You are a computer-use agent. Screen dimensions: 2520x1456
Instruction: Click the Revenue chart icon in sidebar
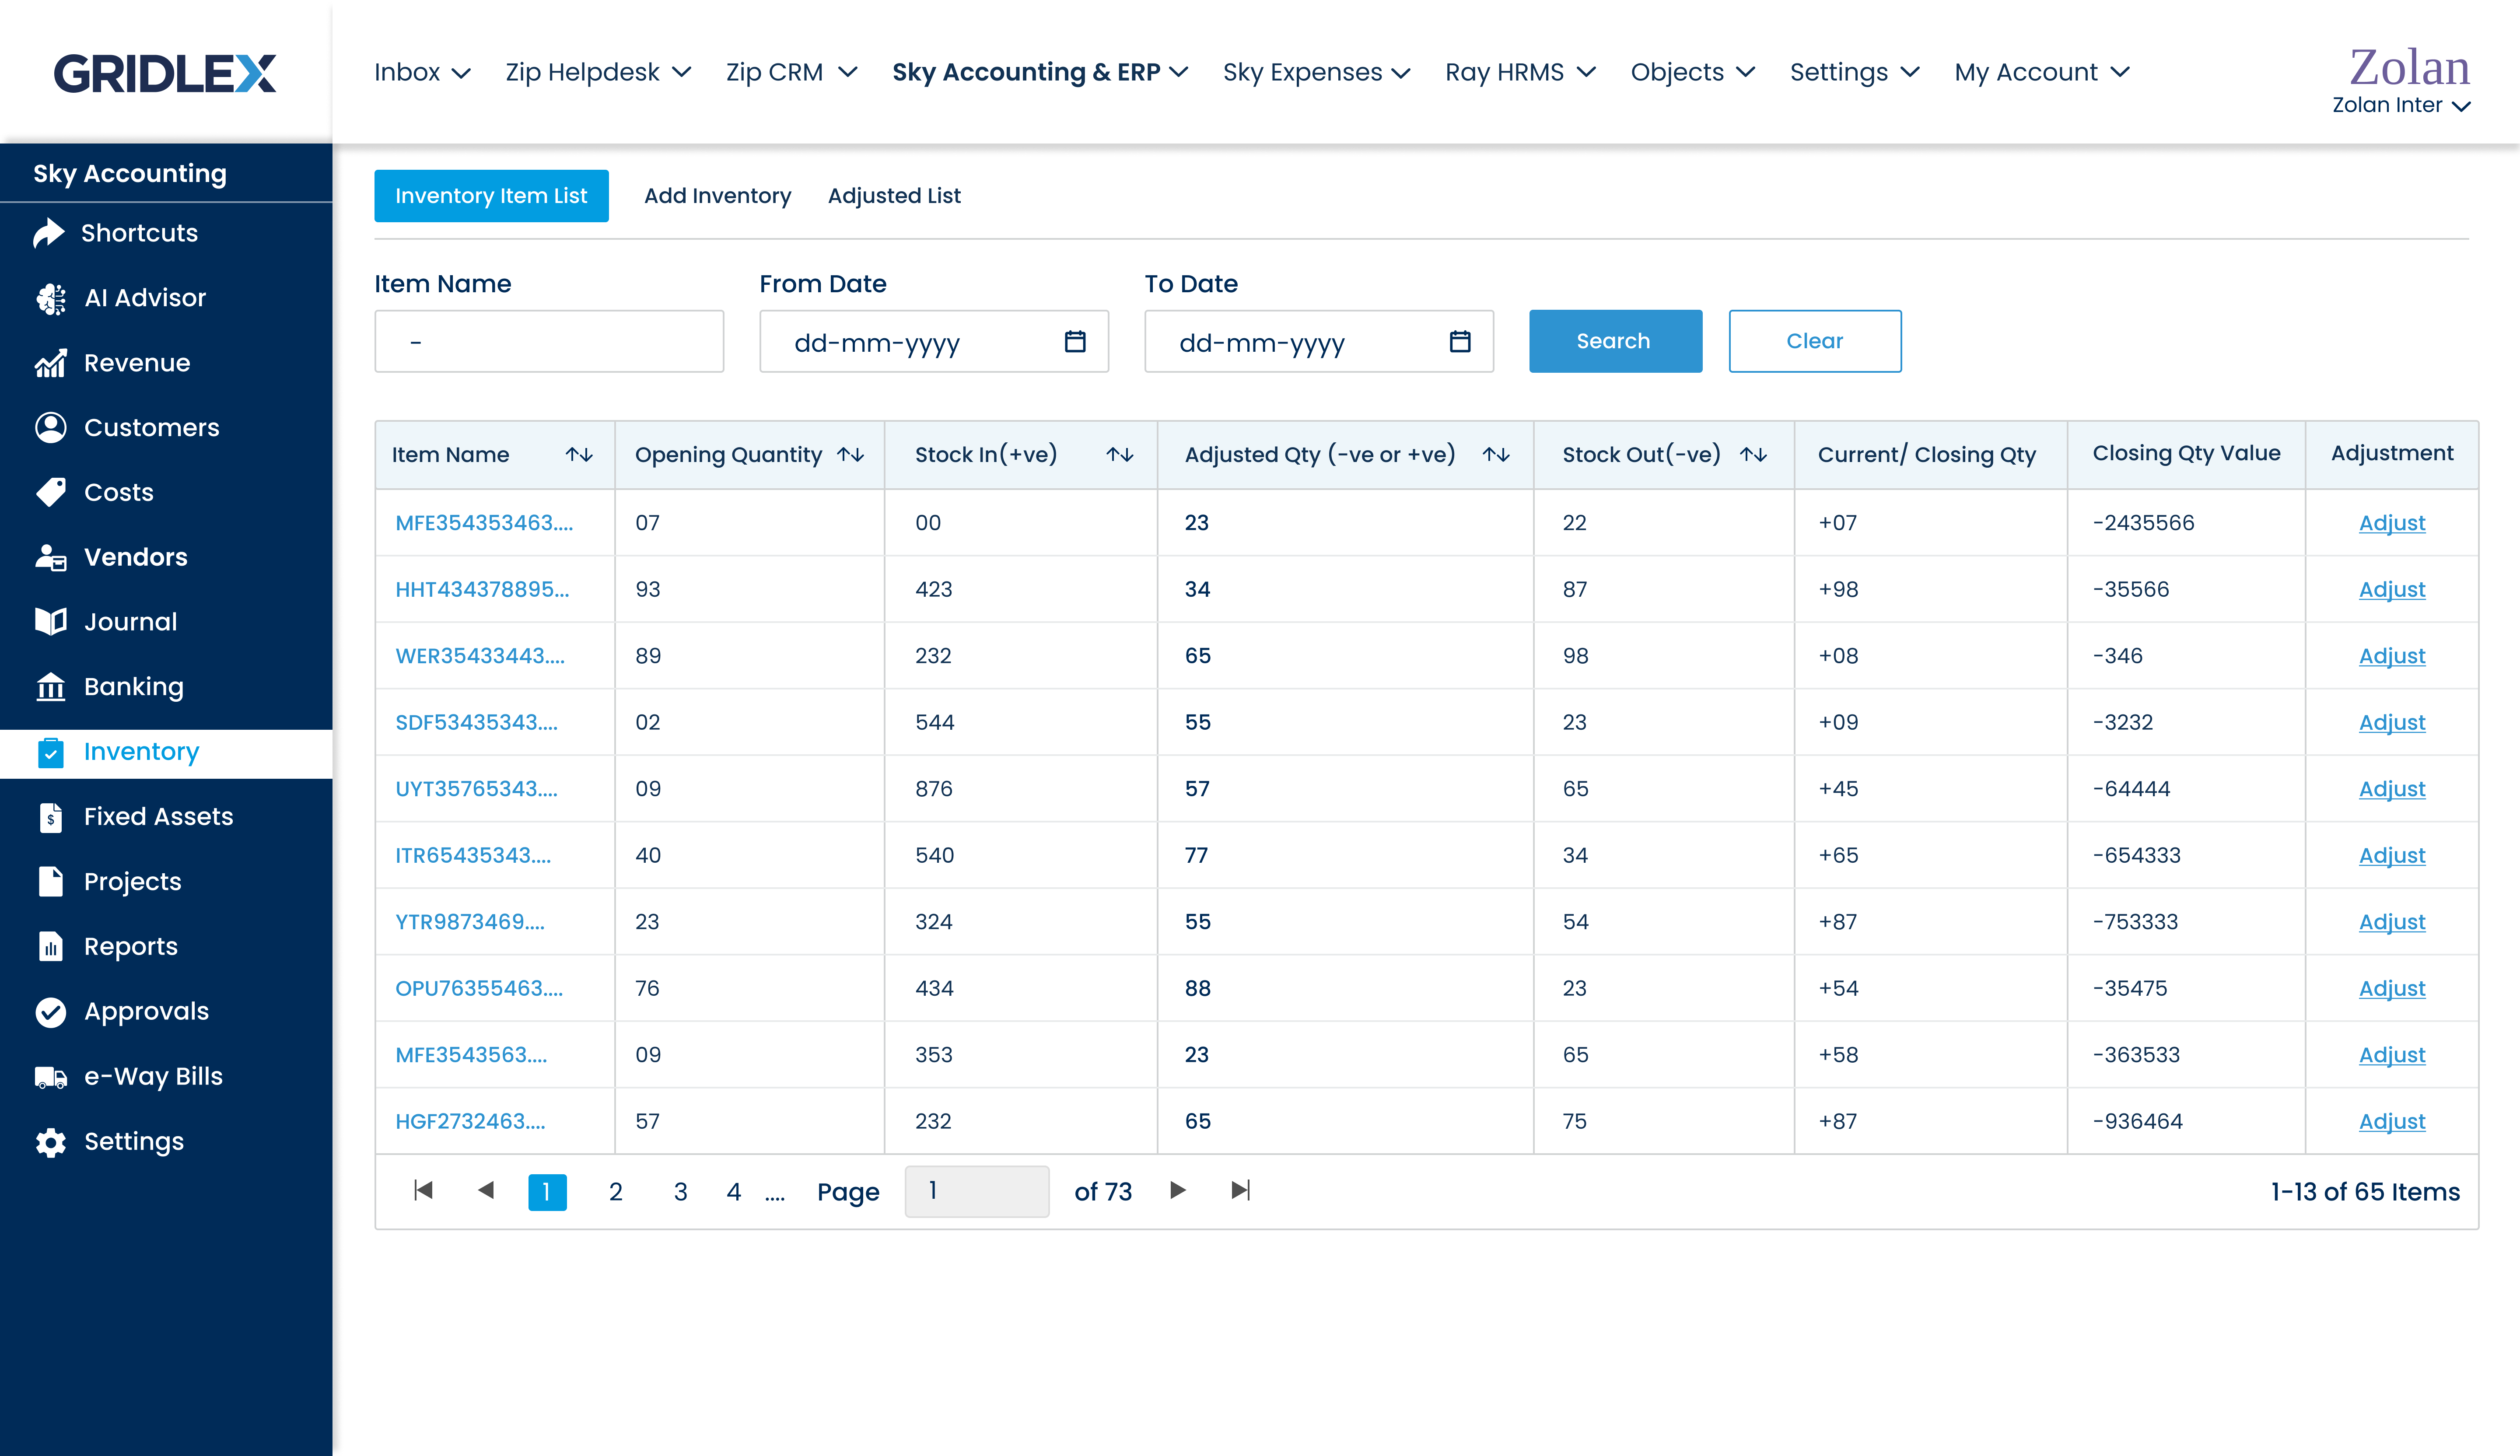click(x=51, y=363)
